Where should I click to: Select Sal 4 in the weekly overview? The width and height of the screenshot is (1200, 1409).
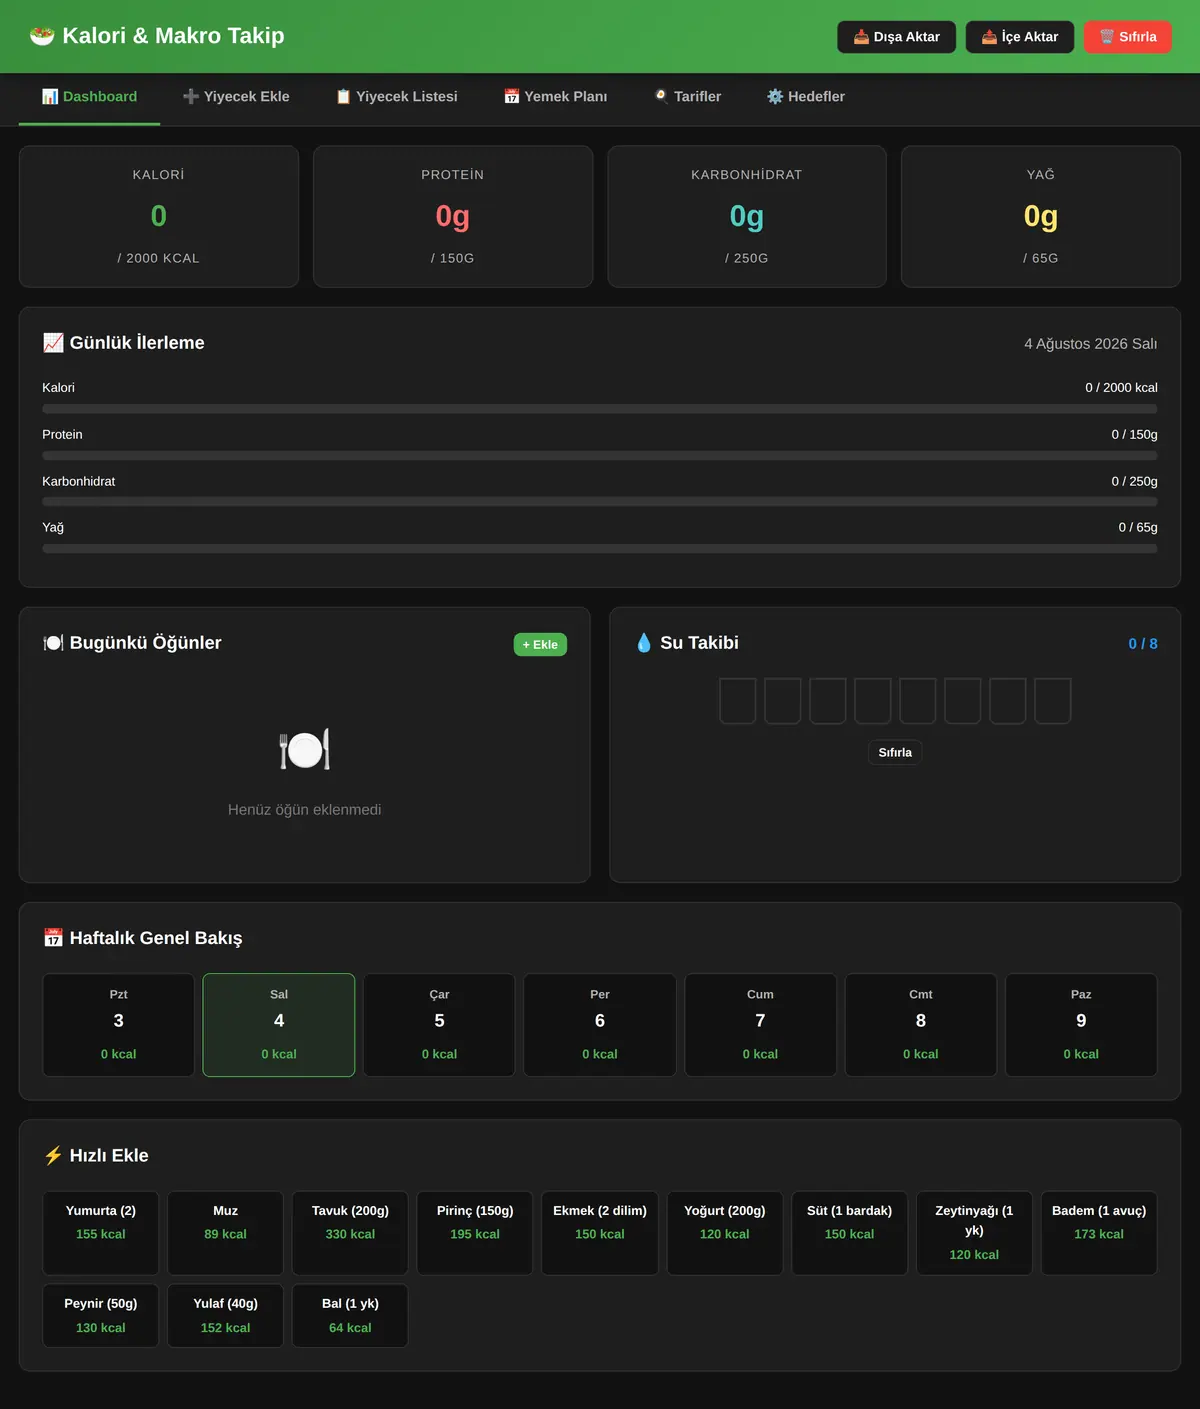[279, 1025]
